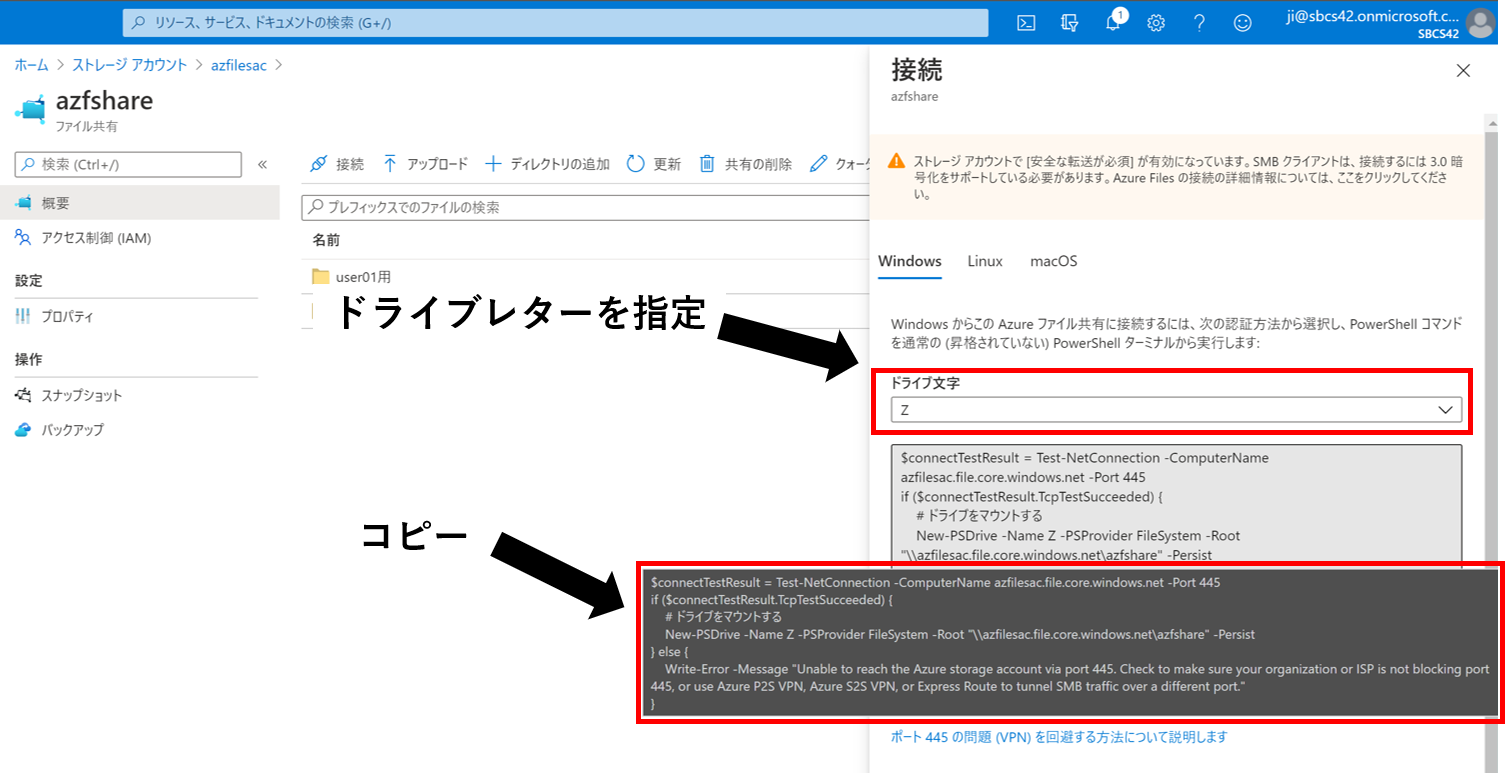1505x773 pixels.
Task: Open the ポート 445 の問題 (VPN) link
Action: tap(1059, 737)
